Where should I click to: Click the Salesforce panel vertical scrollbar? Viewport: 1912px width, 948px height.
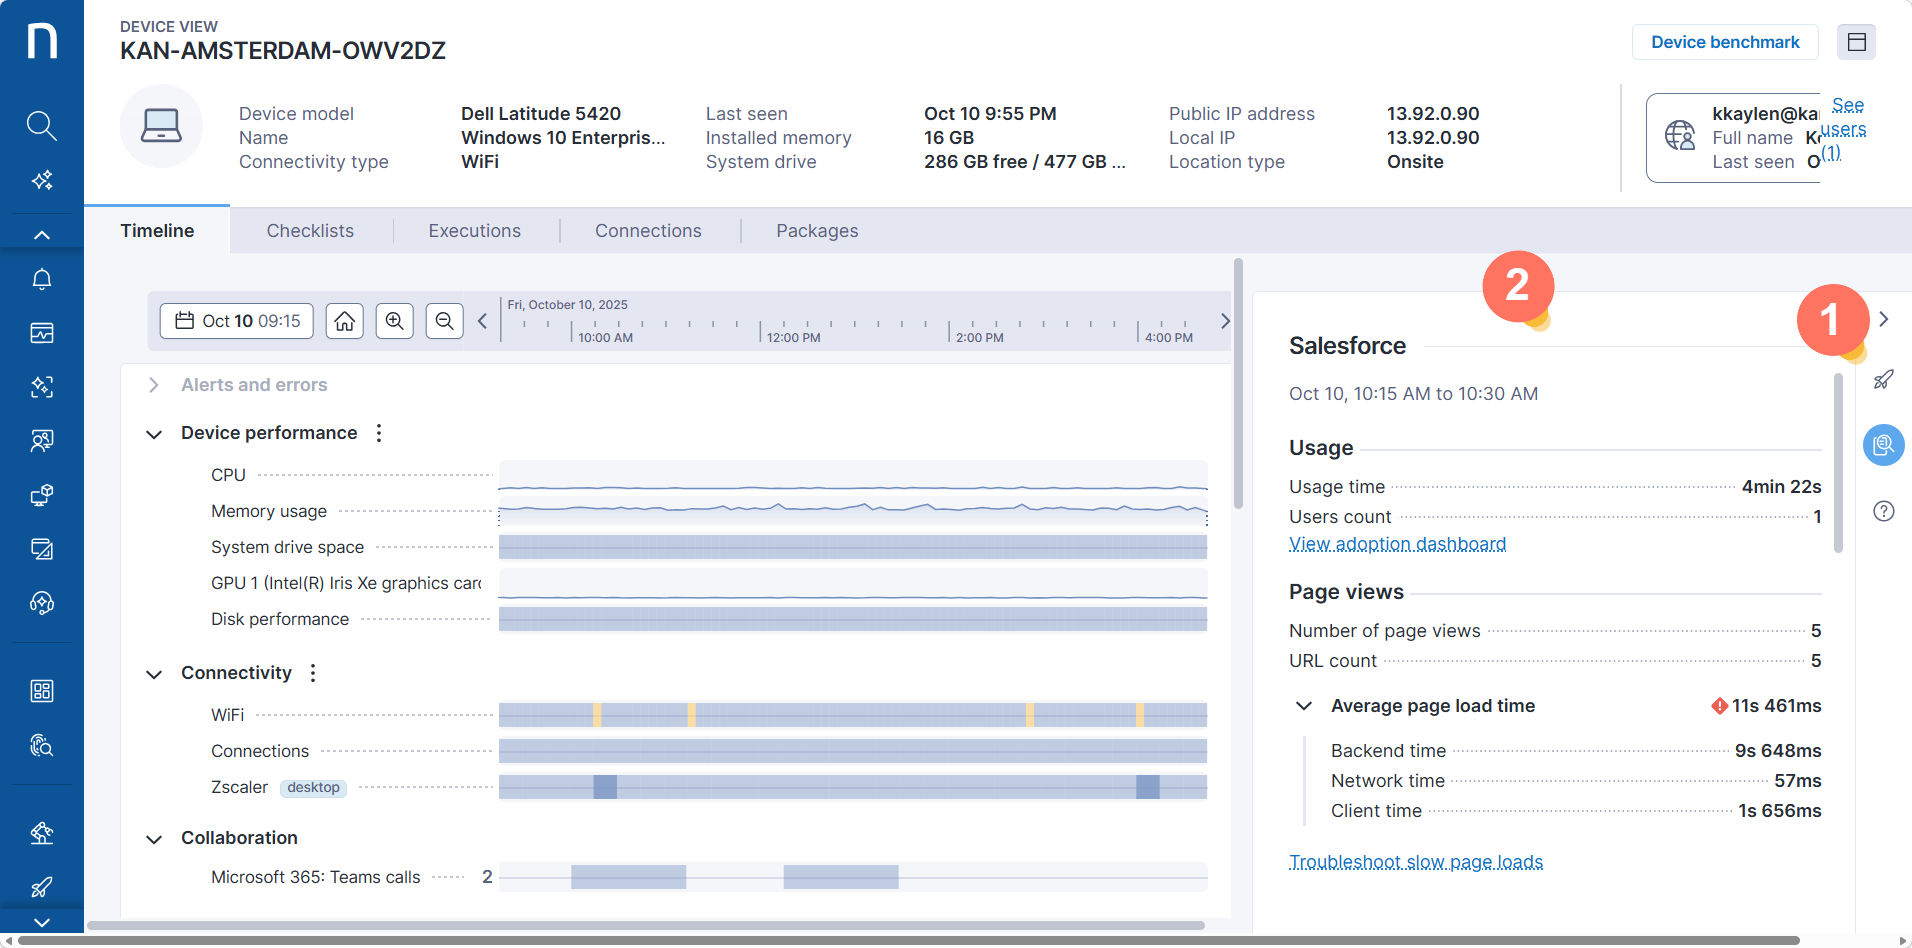pyautogui.click(x=1838, y=463)
